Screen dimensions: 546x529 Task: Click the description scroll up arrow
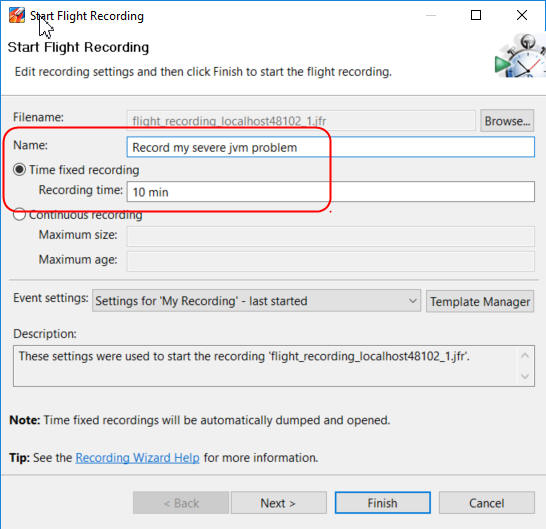coord(525,356)
